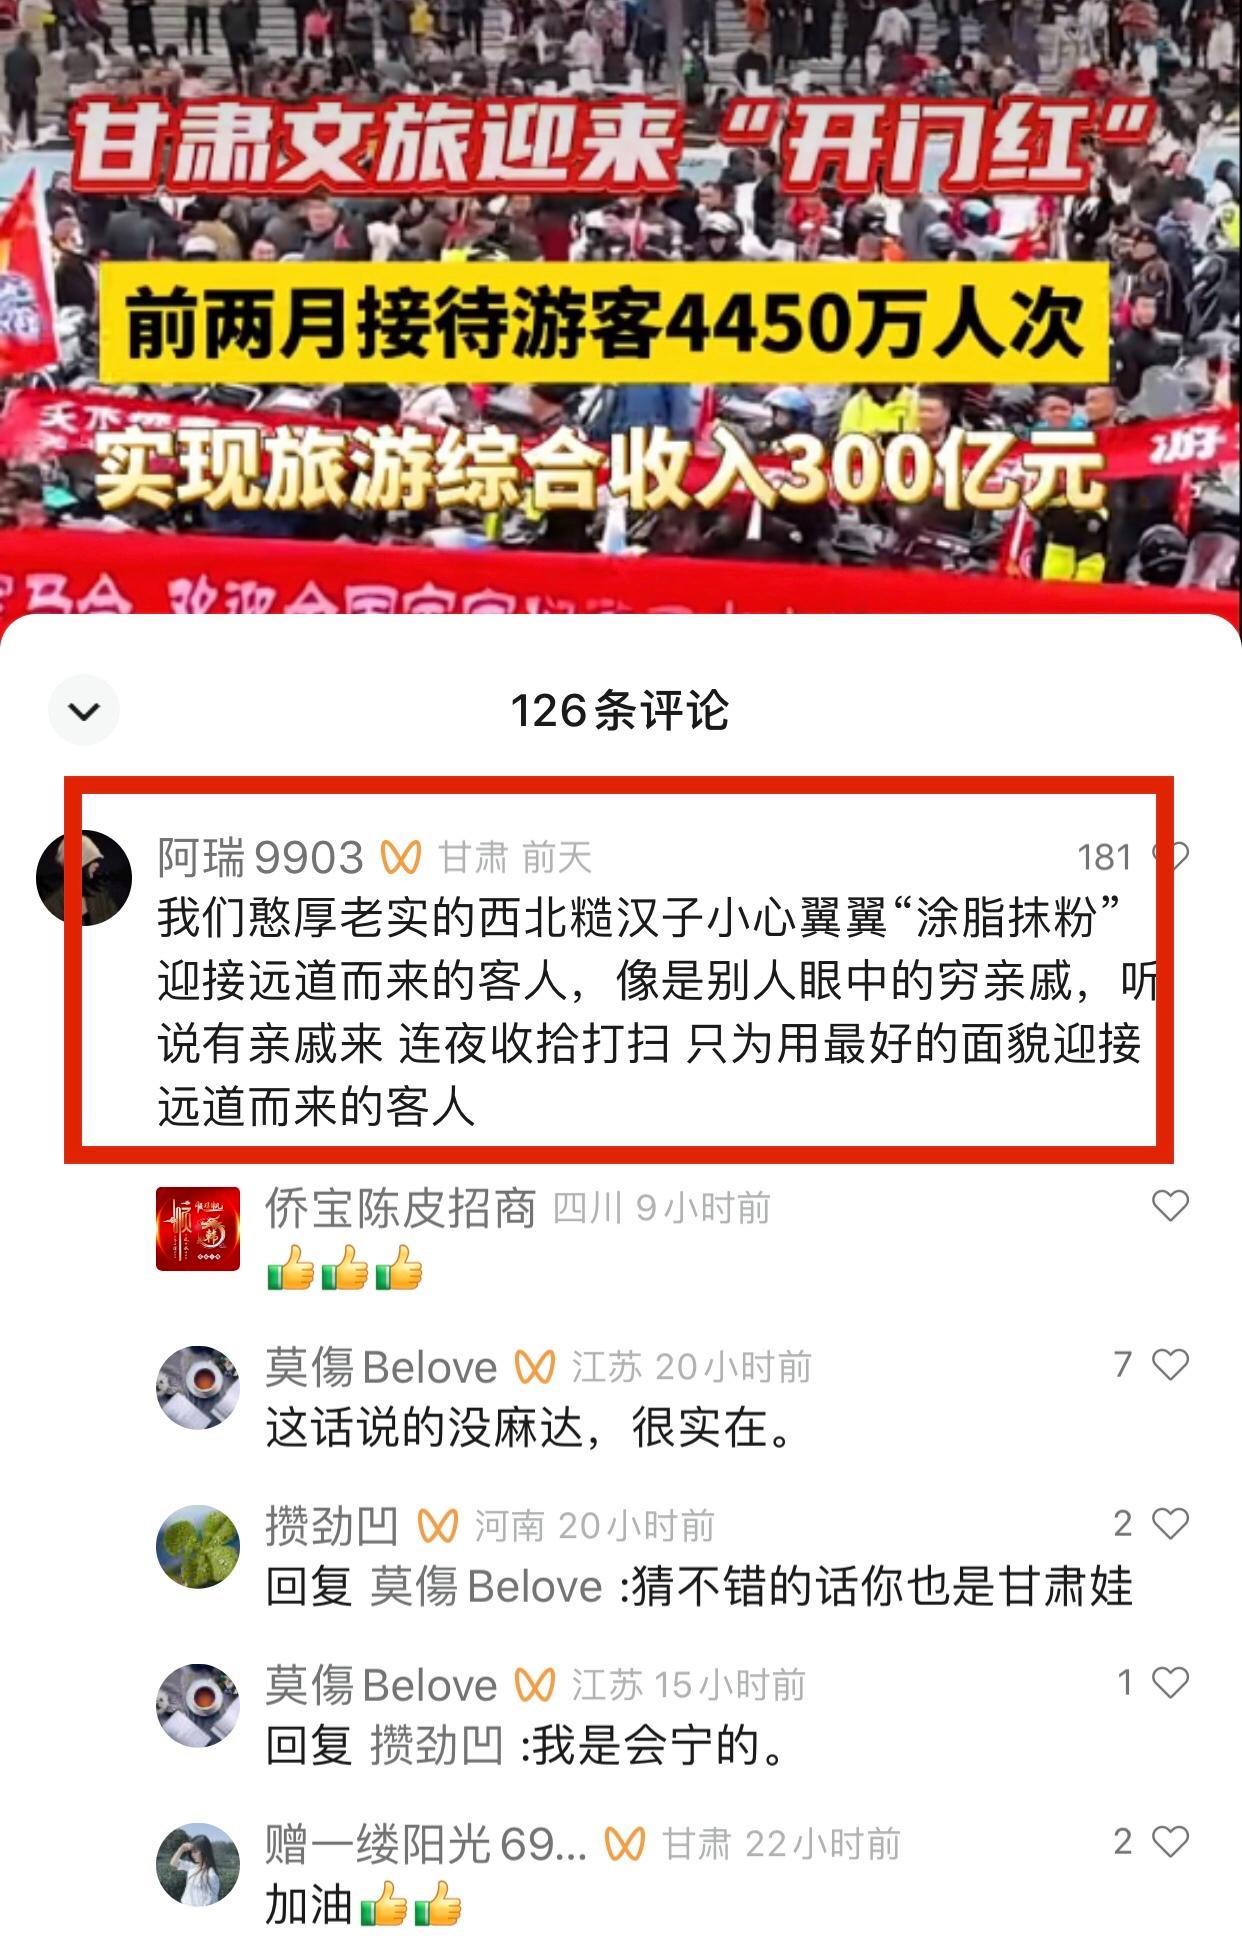Tap heart on 莫傷Belove's 15小时前 reply
Screen dimensions: 1242x1939
click(1170, 1682)
